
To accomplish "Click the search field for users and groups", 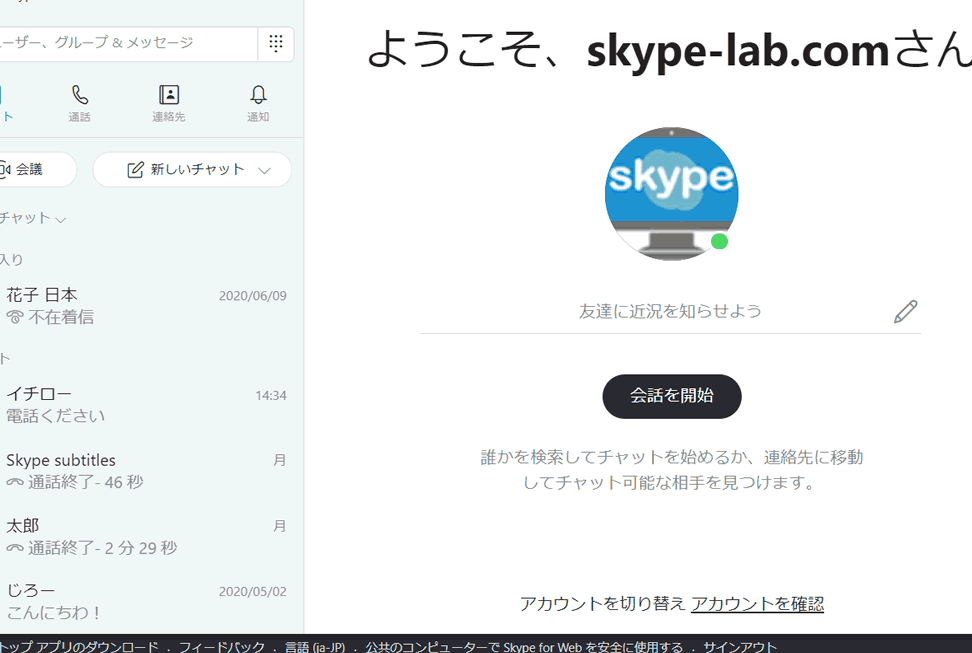I will [127, 43].
